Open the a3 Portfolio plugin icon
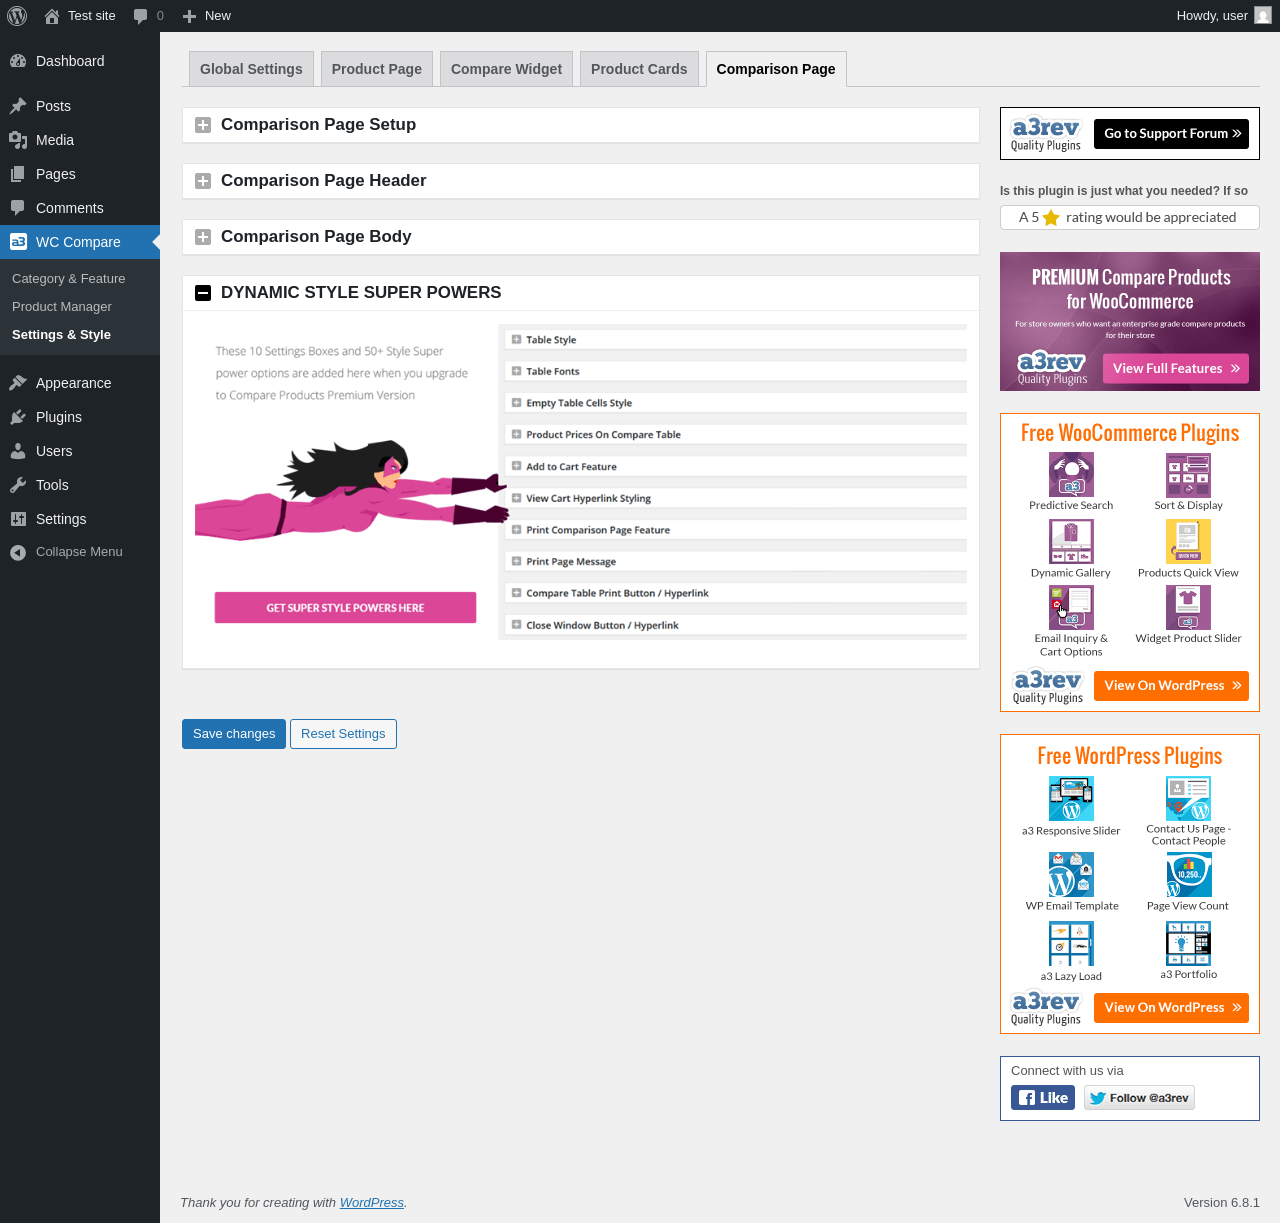The height and width of the screenshot is (1223, 1280). pyautogui.click(x=1188, y=944)
